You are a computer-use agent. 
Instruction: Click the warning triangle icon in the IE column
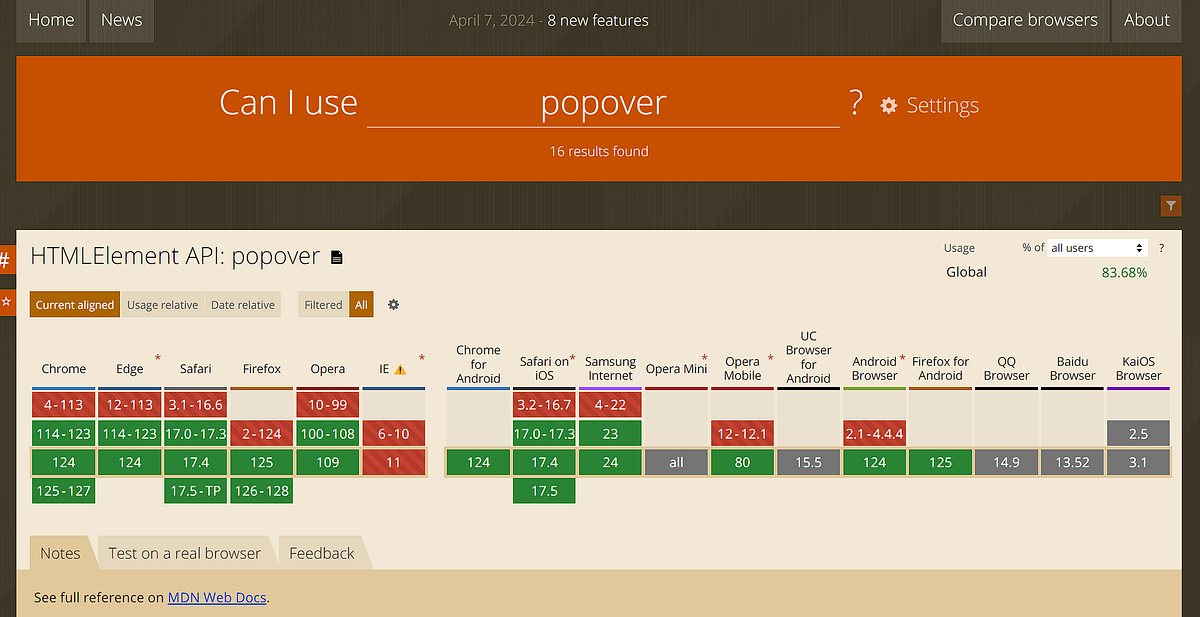click(x=402, y=368)
